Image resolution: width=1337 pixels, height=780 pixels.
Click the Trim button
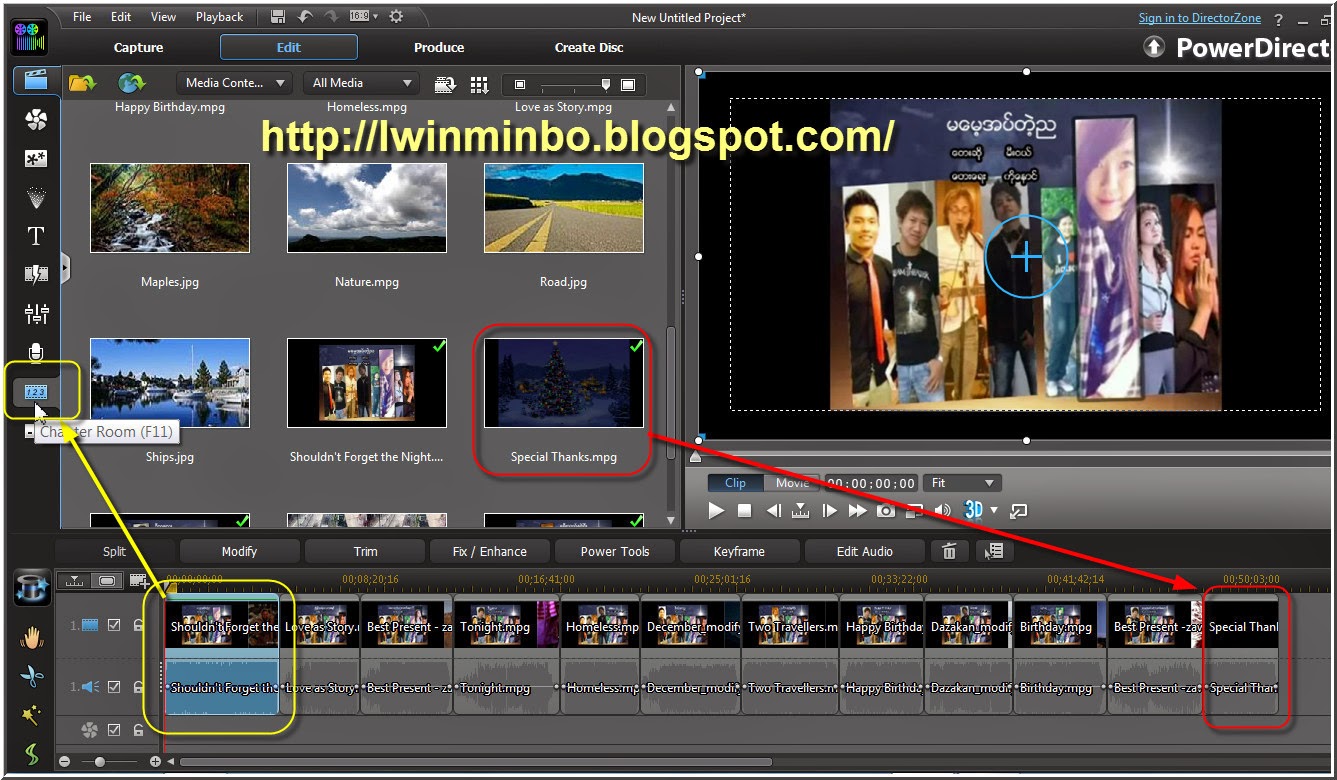click(365, 551)
